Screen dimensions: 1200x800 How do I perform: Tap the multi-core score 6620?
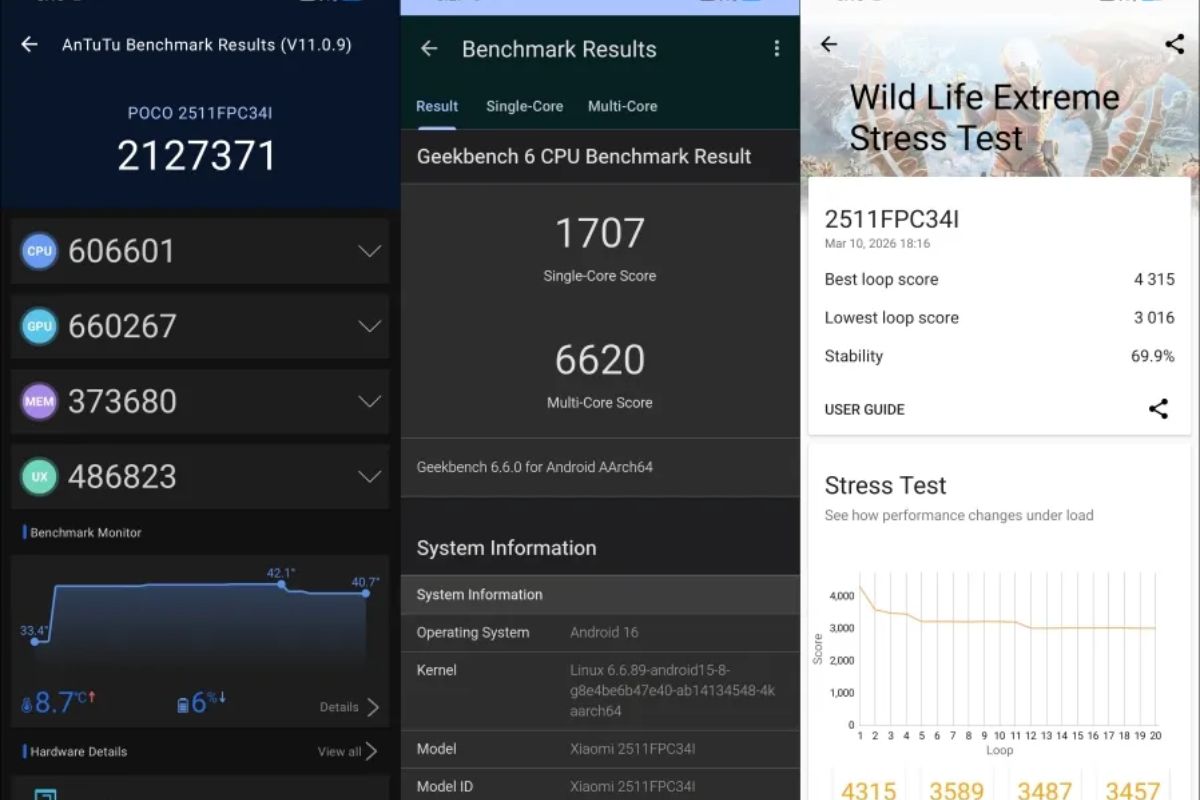(x=600, y=361)
